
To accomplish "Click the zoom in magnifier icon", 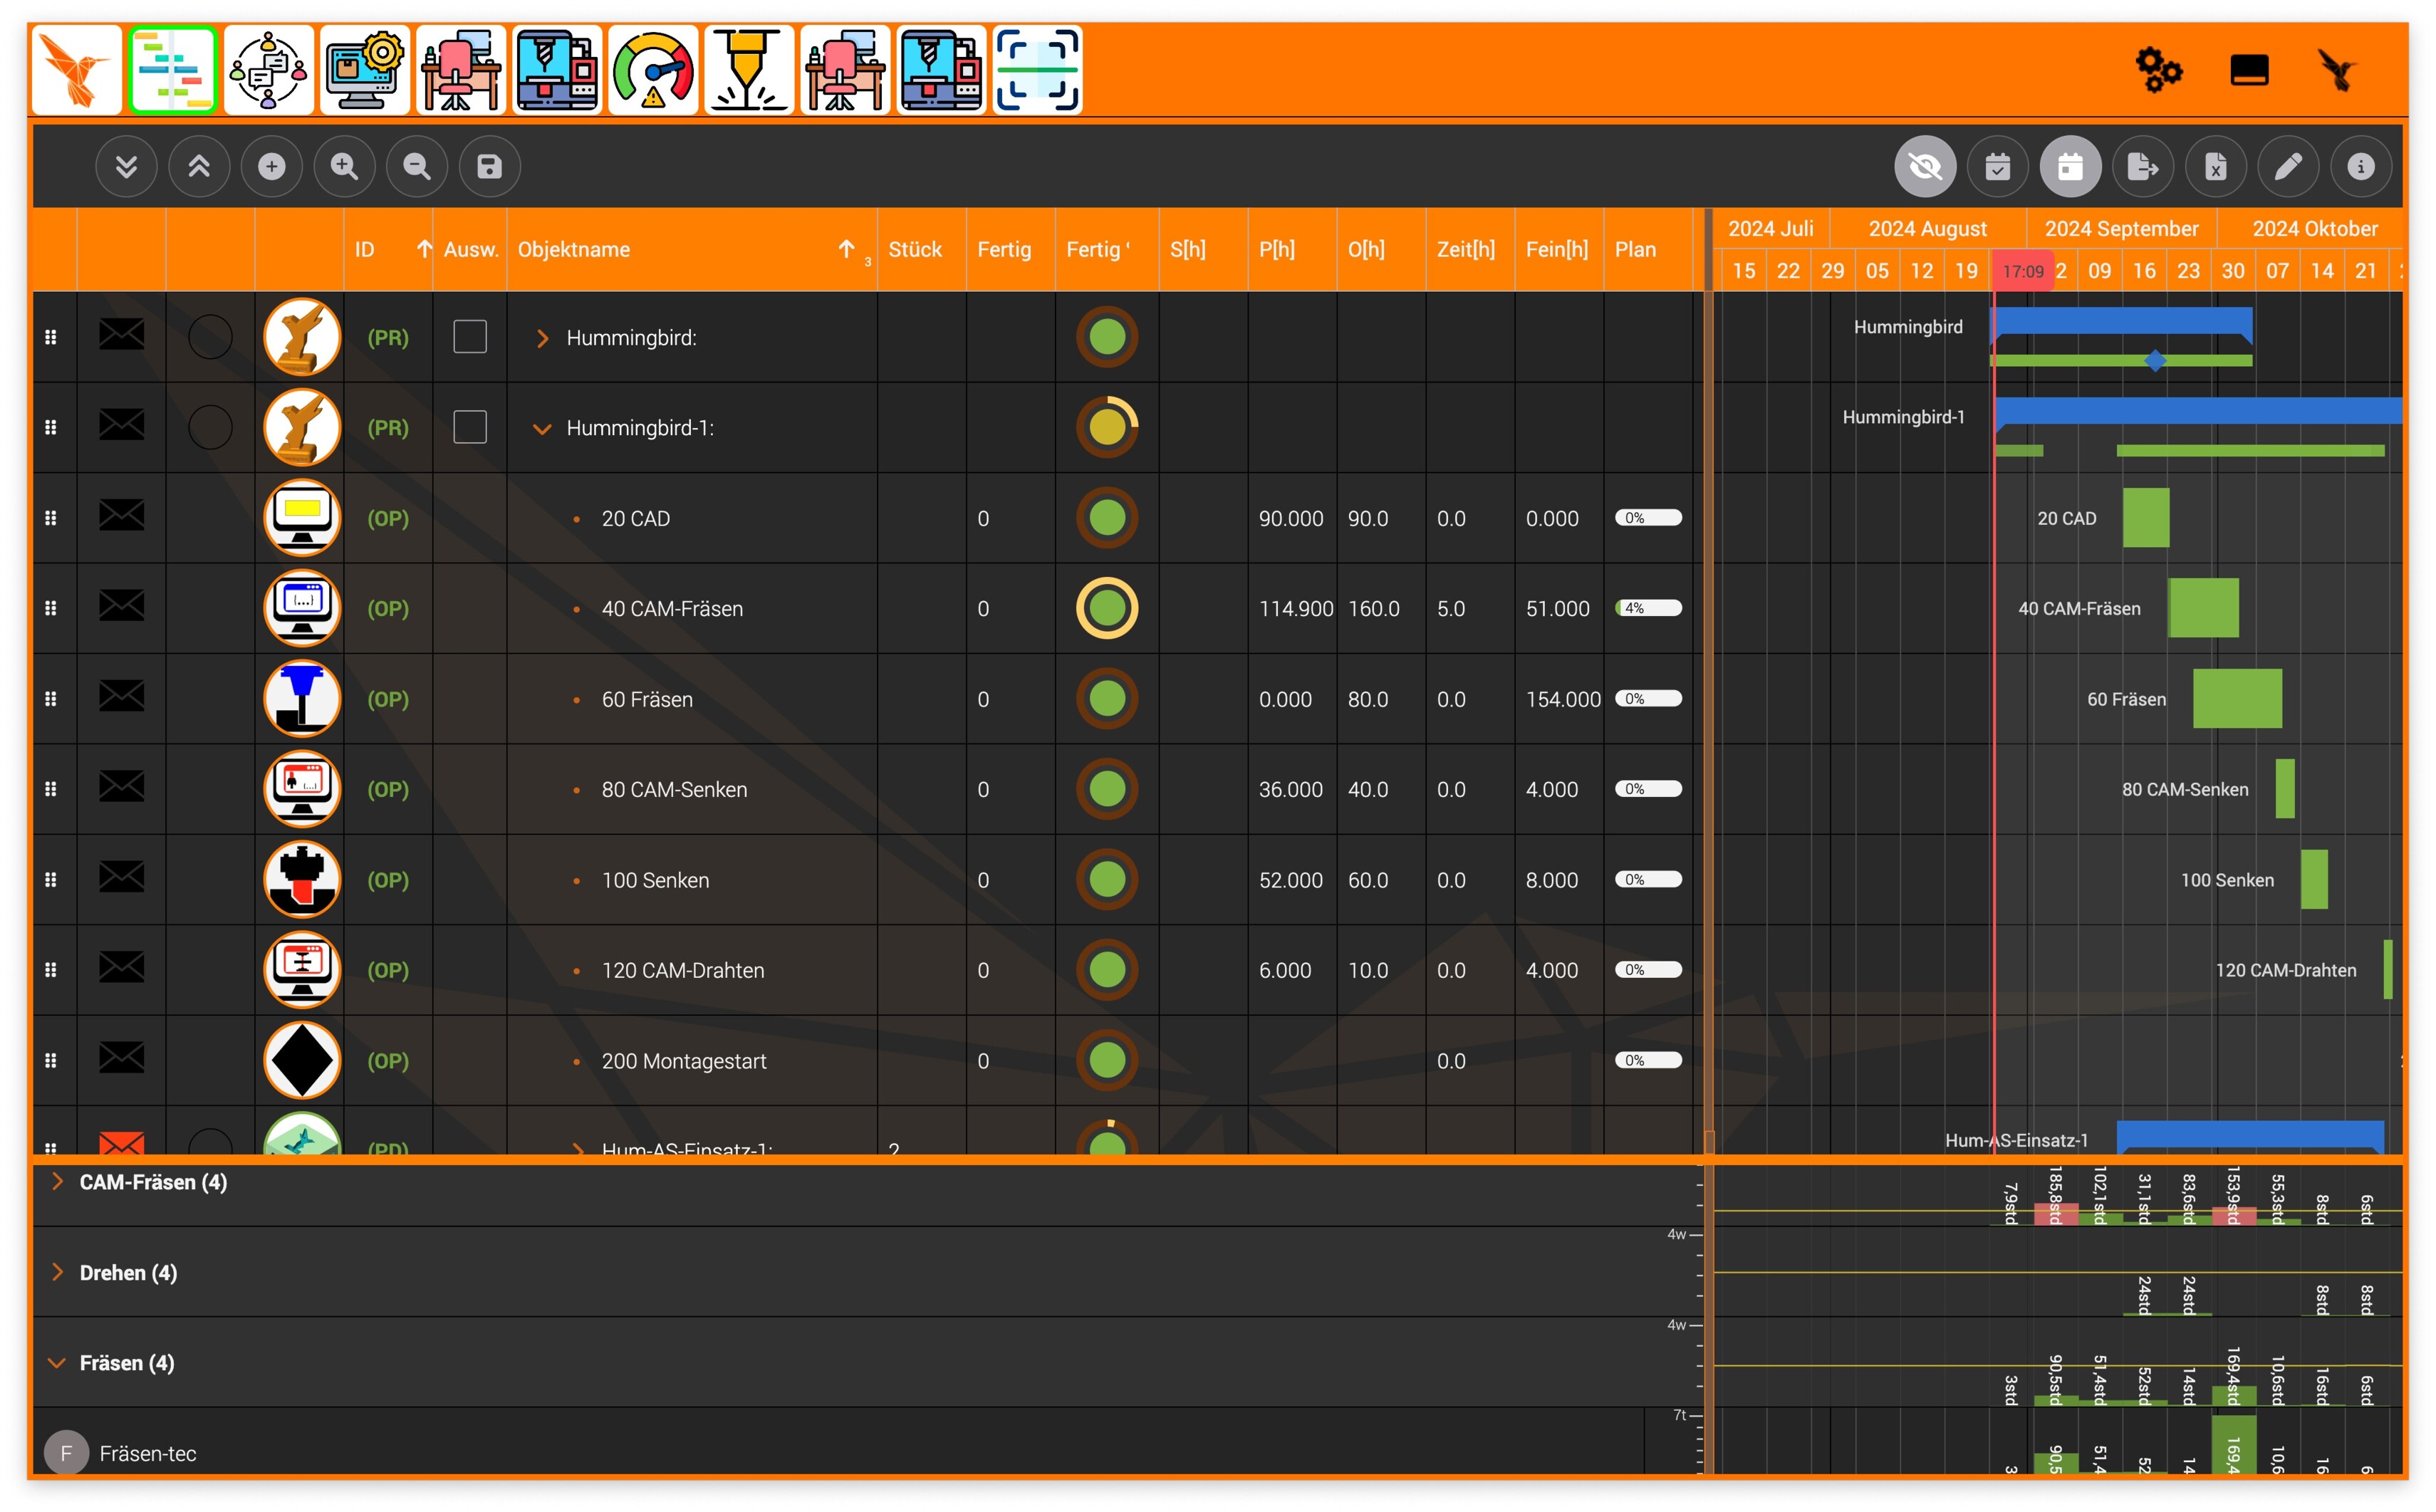I will (x=344, y=166).
